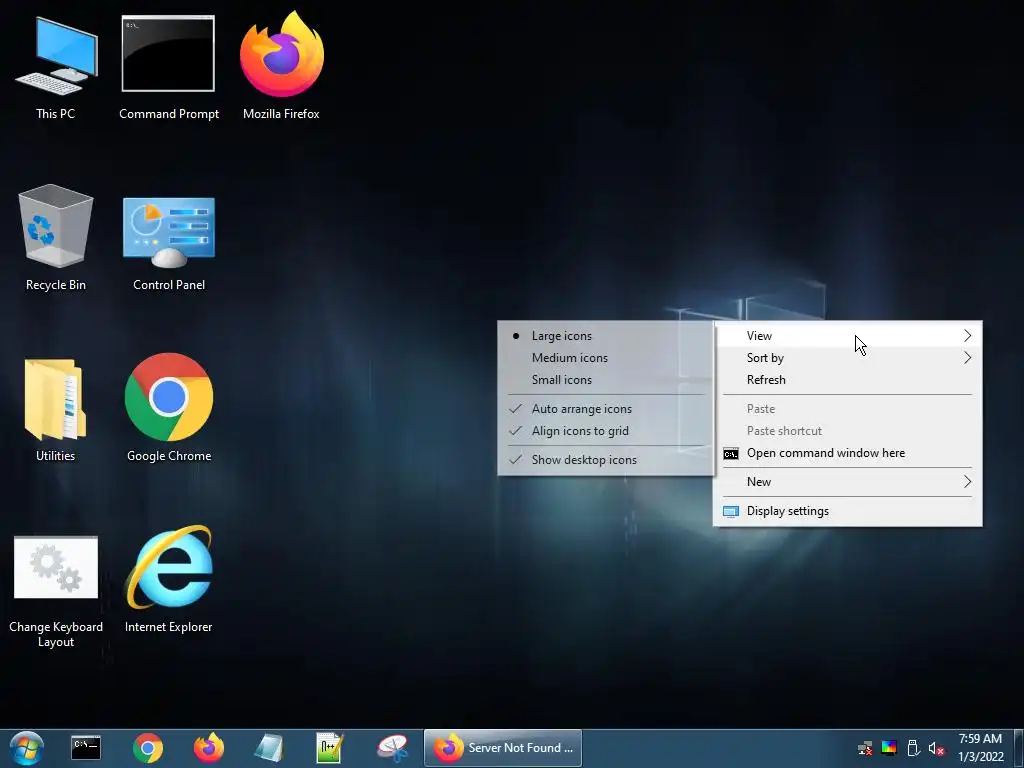The image size is (1024, 768).
Task: Click the network status tray icon
Action: (865, 748)
